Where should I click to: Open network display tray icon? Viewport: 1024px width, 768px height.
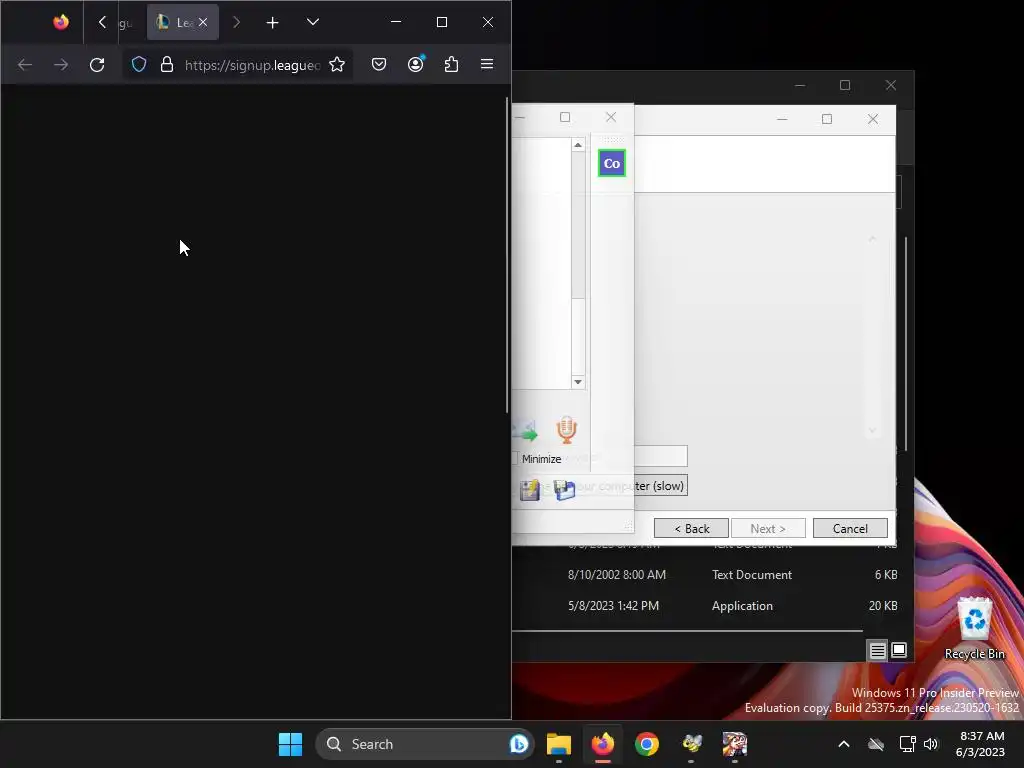(907, 744)
